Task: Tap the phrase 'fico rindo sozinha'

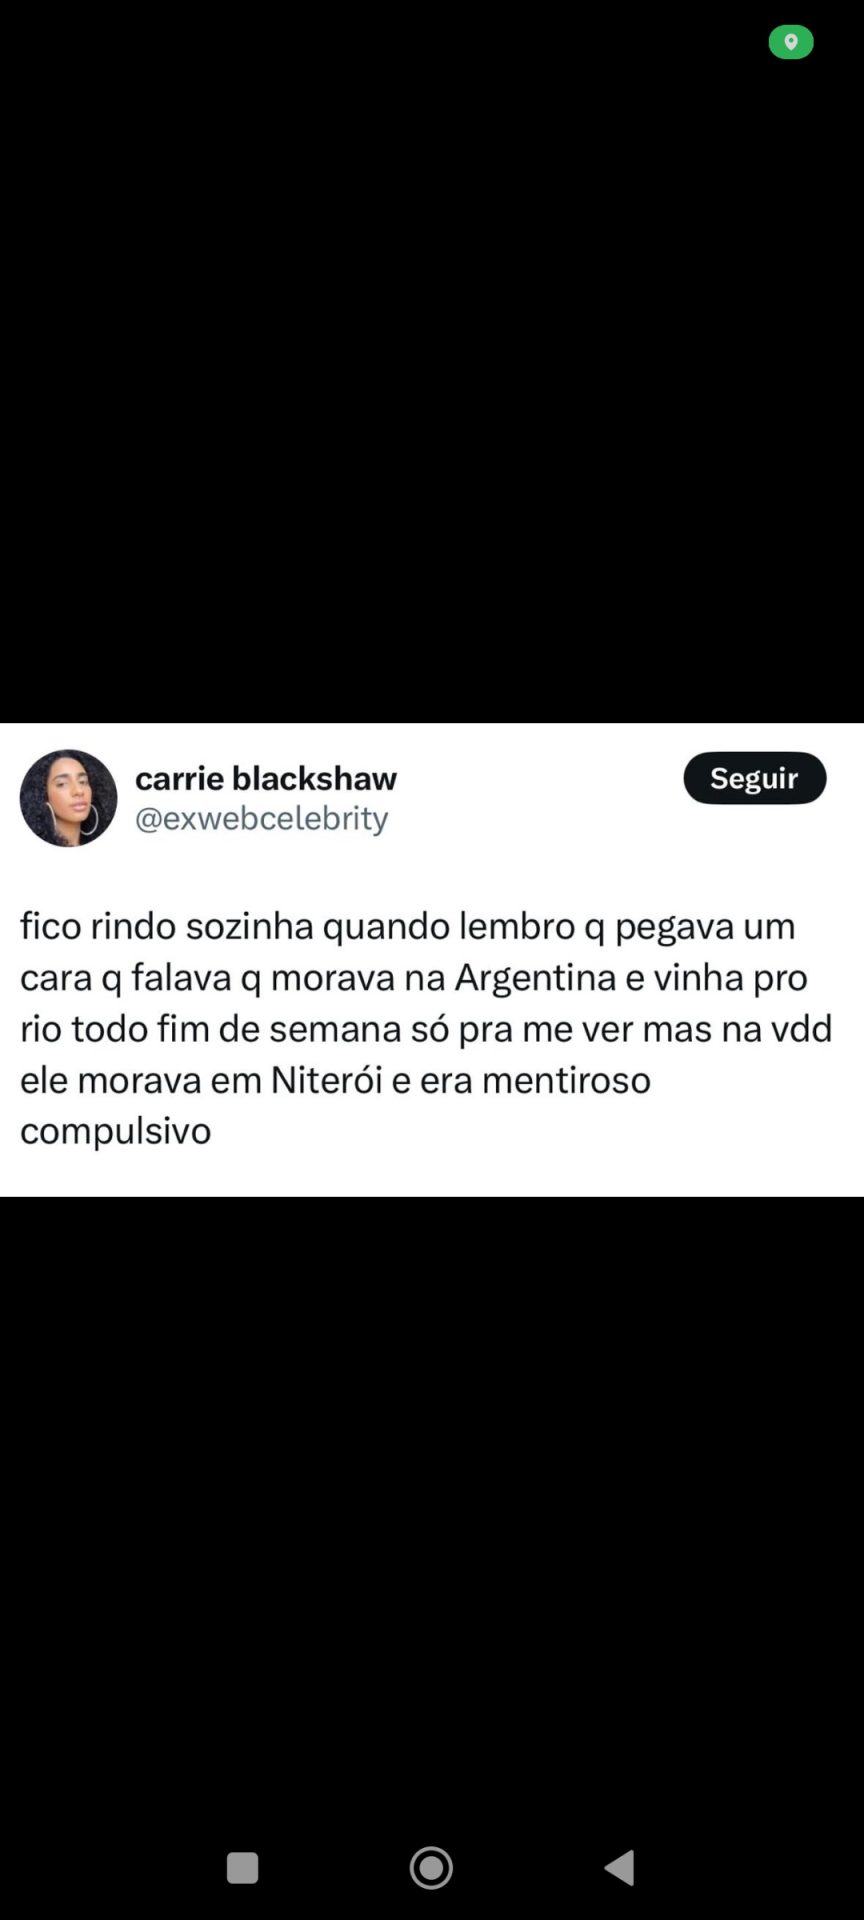Action: 167,926
